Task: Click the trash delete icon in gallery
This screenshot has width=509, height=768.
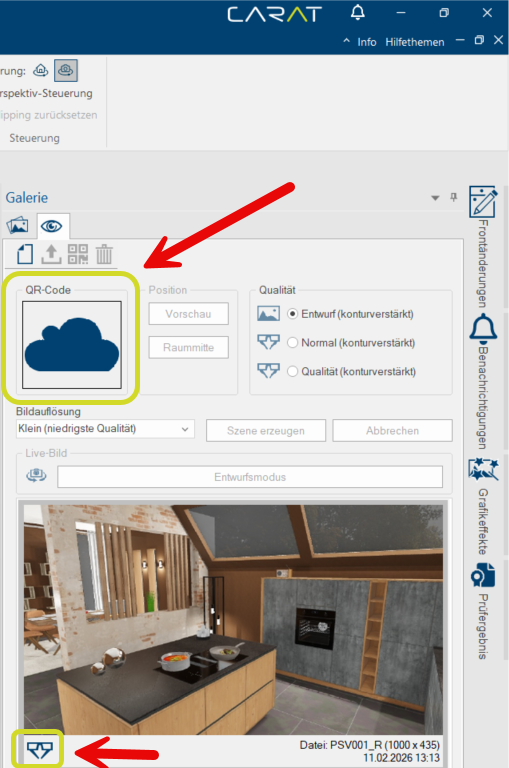Action: 104,255
